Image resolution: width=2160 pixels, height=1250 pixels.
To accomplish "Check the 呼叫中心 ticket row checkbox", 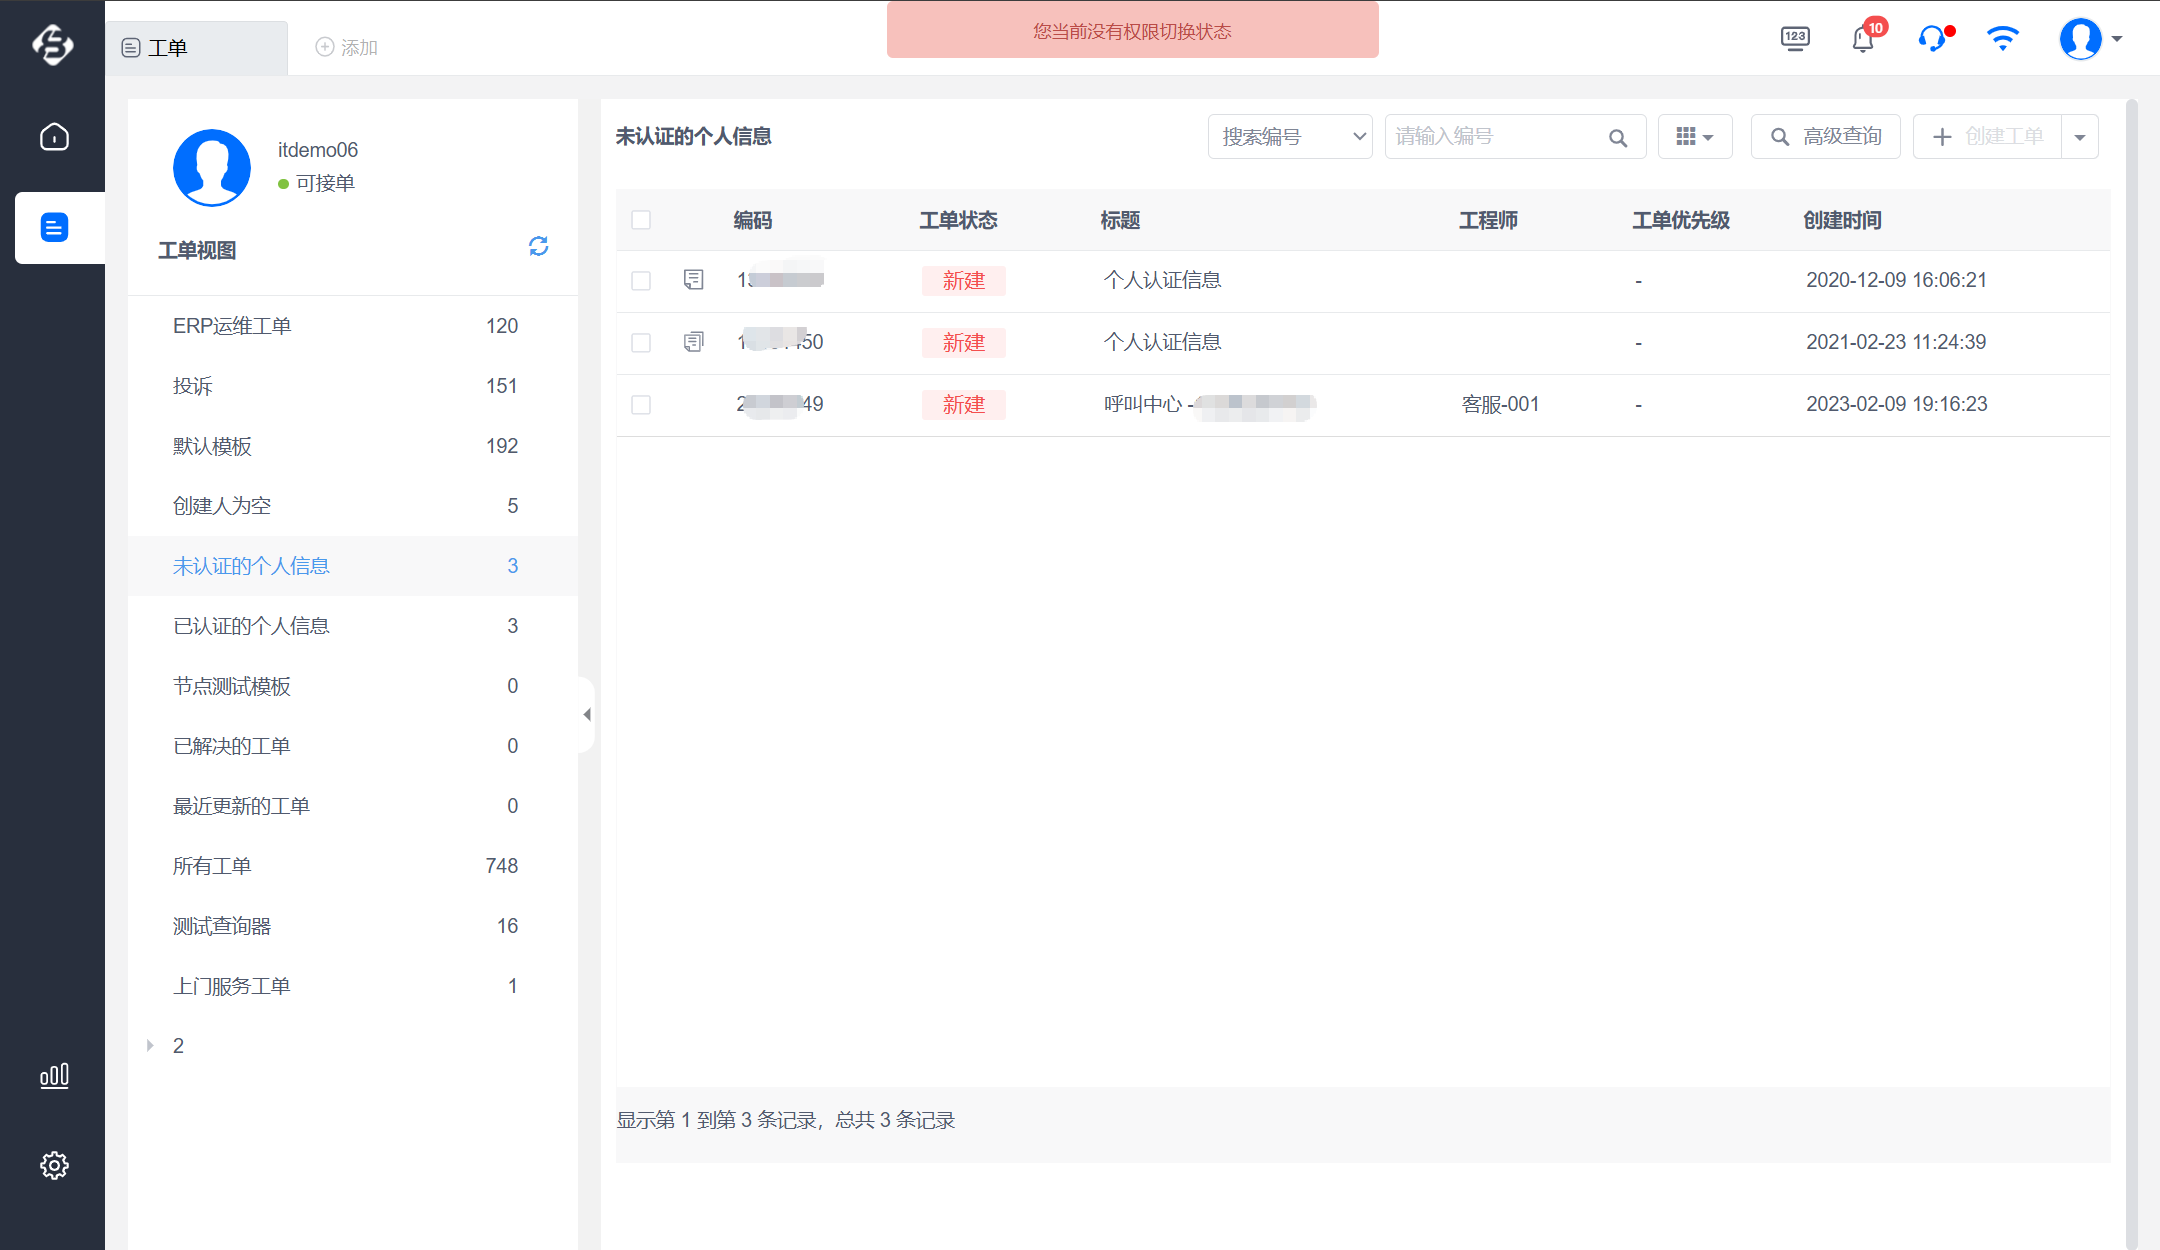I will 641,405.
